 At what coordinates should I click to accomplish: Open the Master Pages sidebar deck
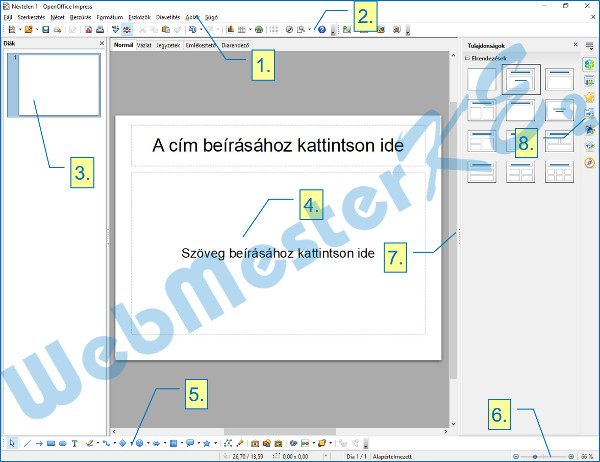tap(590, 81)
